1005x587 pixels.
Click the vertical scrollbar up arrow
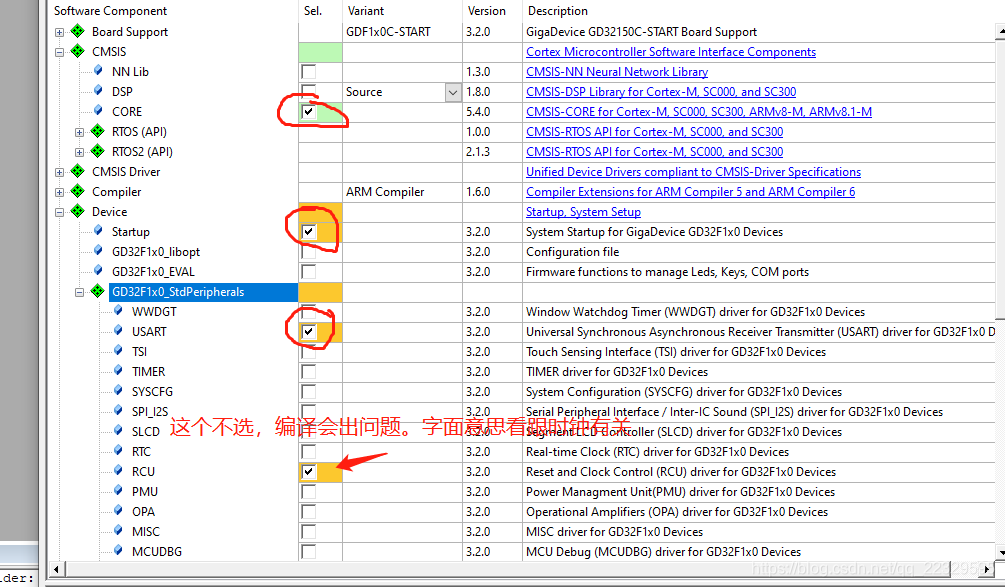point(1001,31)
